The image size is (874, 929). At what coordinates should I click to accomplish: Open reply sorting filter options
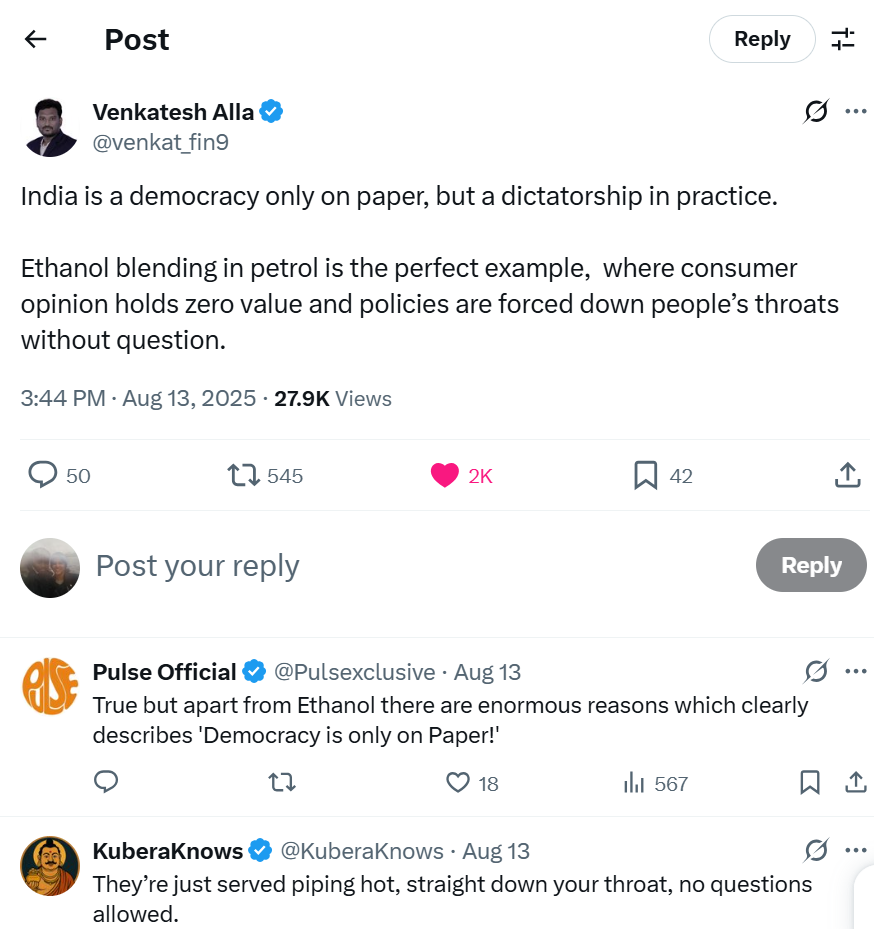point(843,39)
